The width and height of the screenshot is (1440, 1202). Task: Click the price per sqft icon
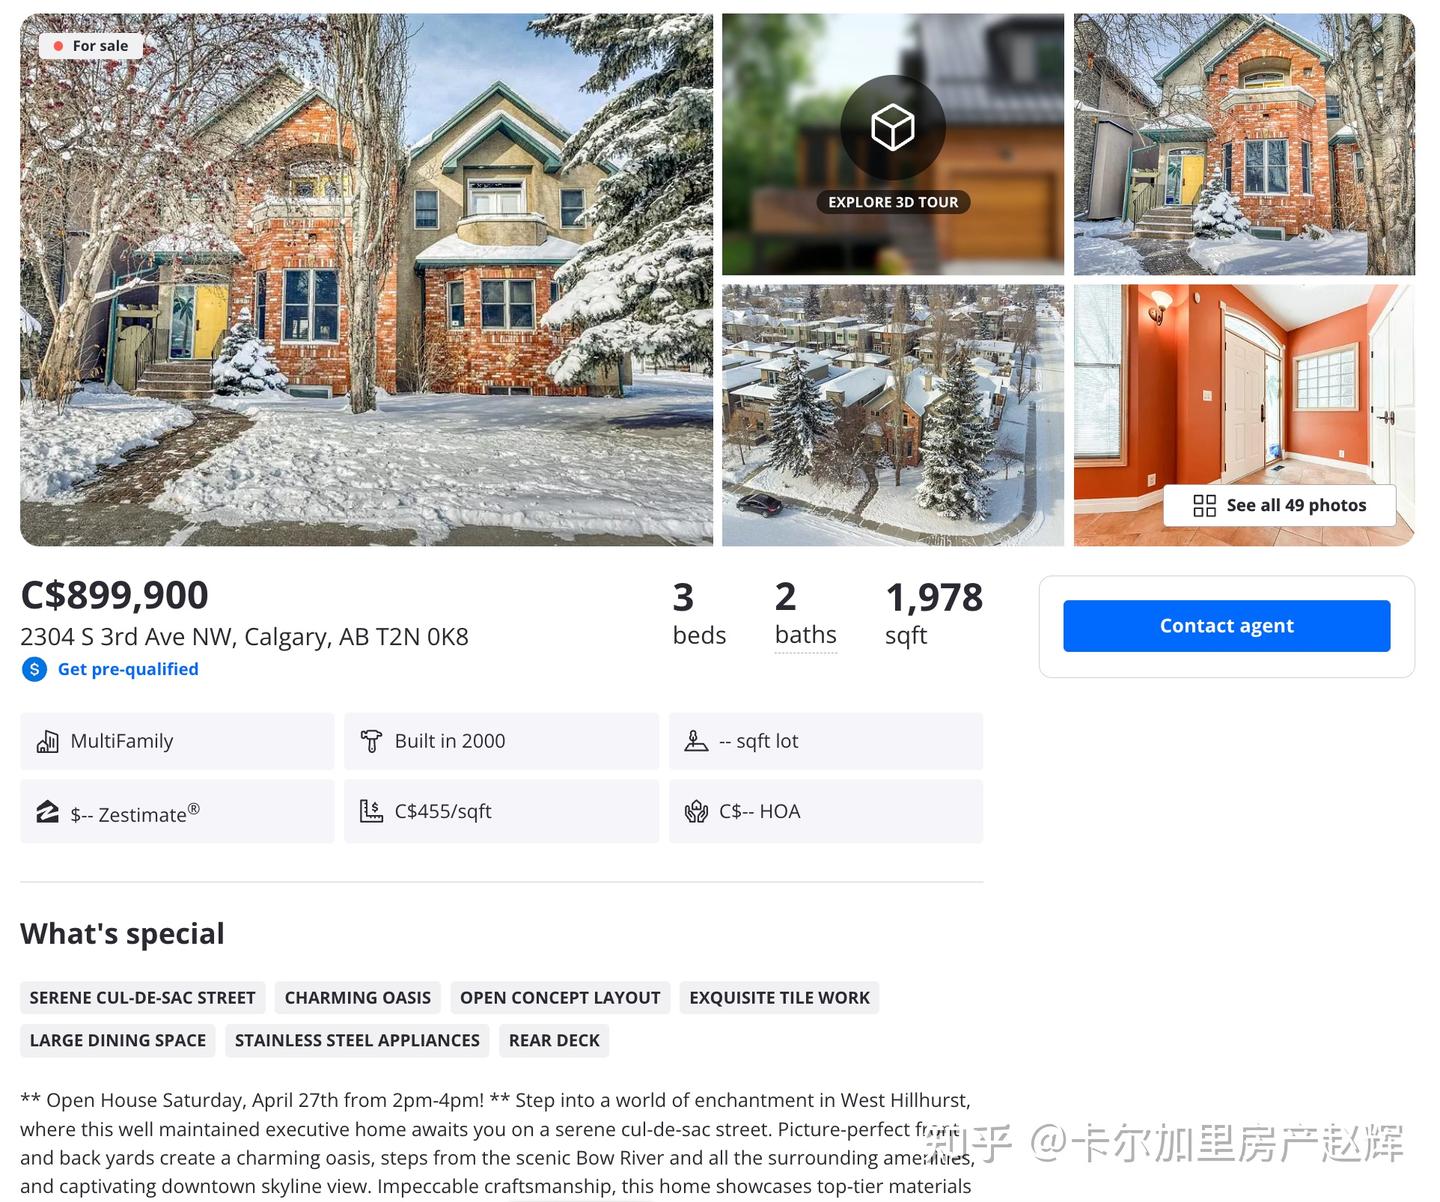click(371, 811)
